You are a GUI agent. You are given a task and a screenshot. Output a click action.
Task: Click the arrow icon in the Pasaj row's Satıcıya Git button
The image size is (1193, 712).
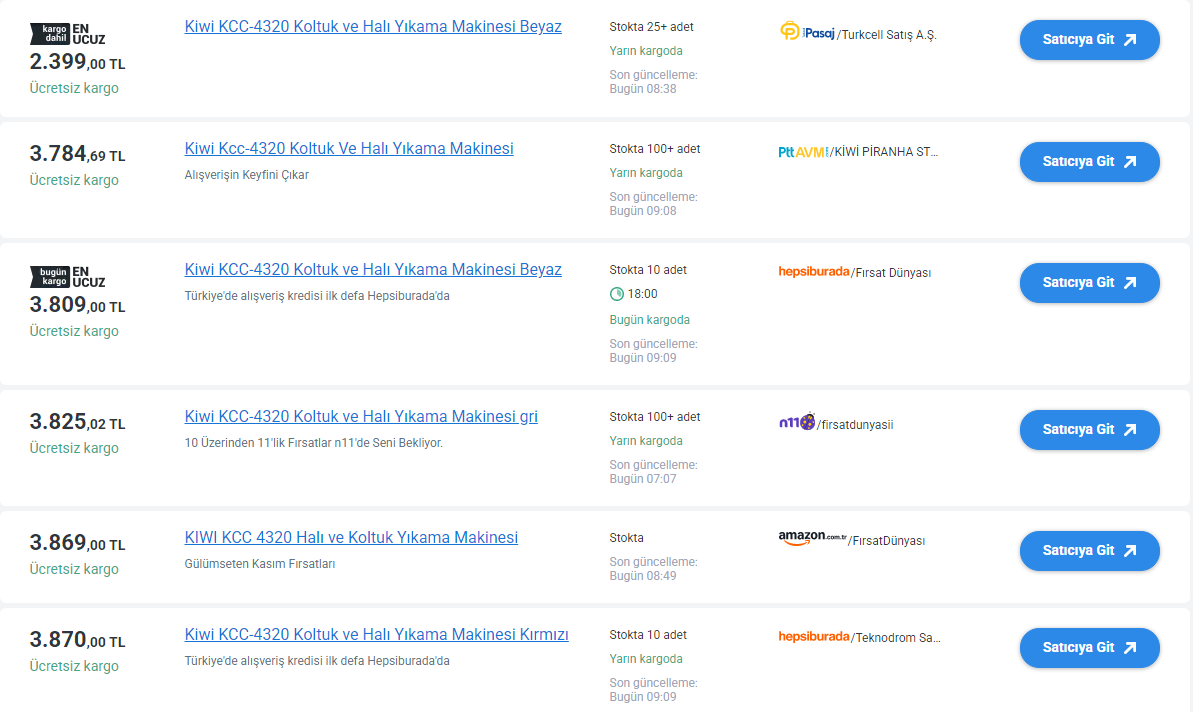pyautogui.click(x=1131, y=40)
